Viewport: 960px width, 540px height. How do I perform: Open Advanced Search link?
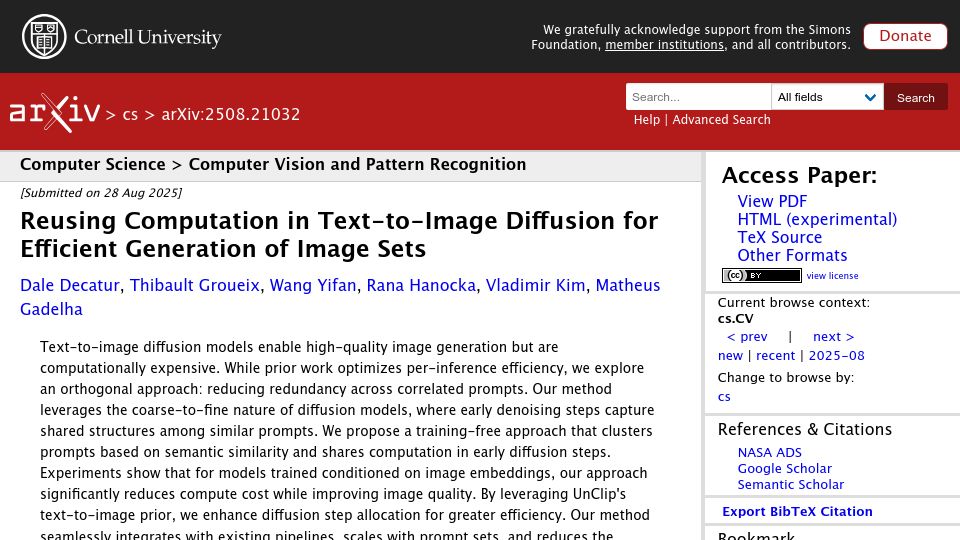click(721, 119)
